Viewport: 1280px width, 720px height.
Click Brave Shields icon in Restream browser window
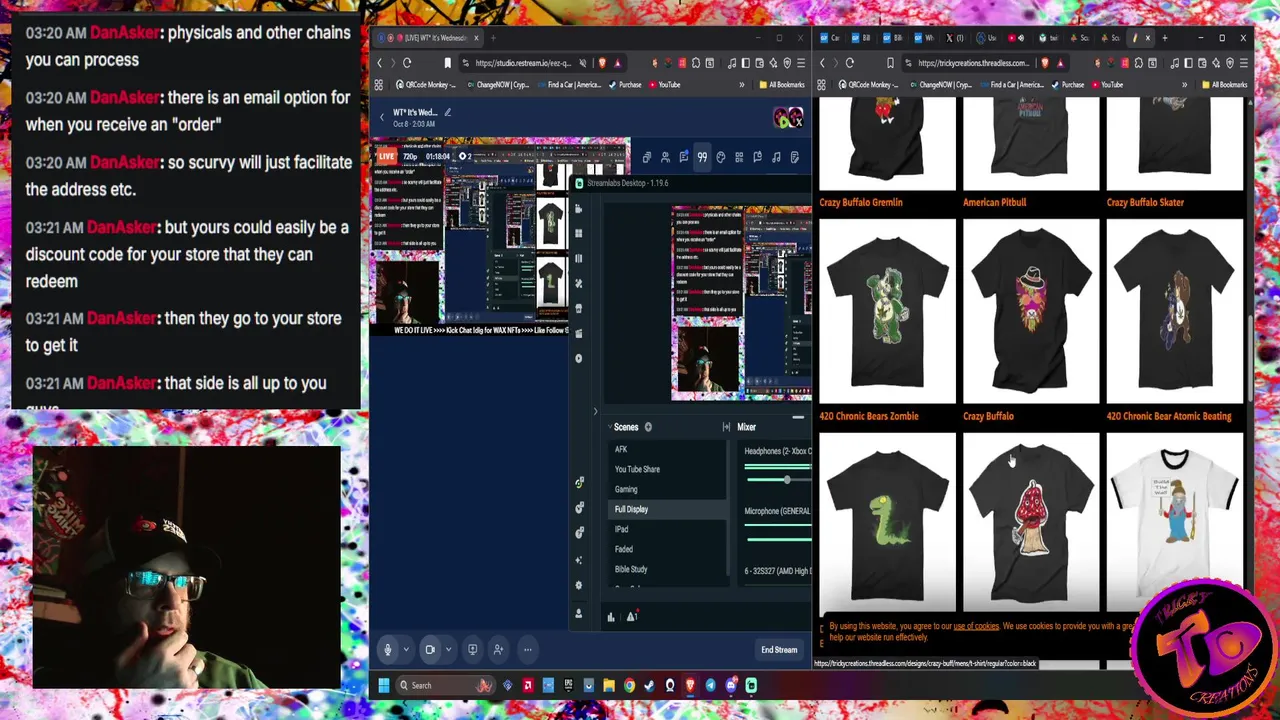602,63
